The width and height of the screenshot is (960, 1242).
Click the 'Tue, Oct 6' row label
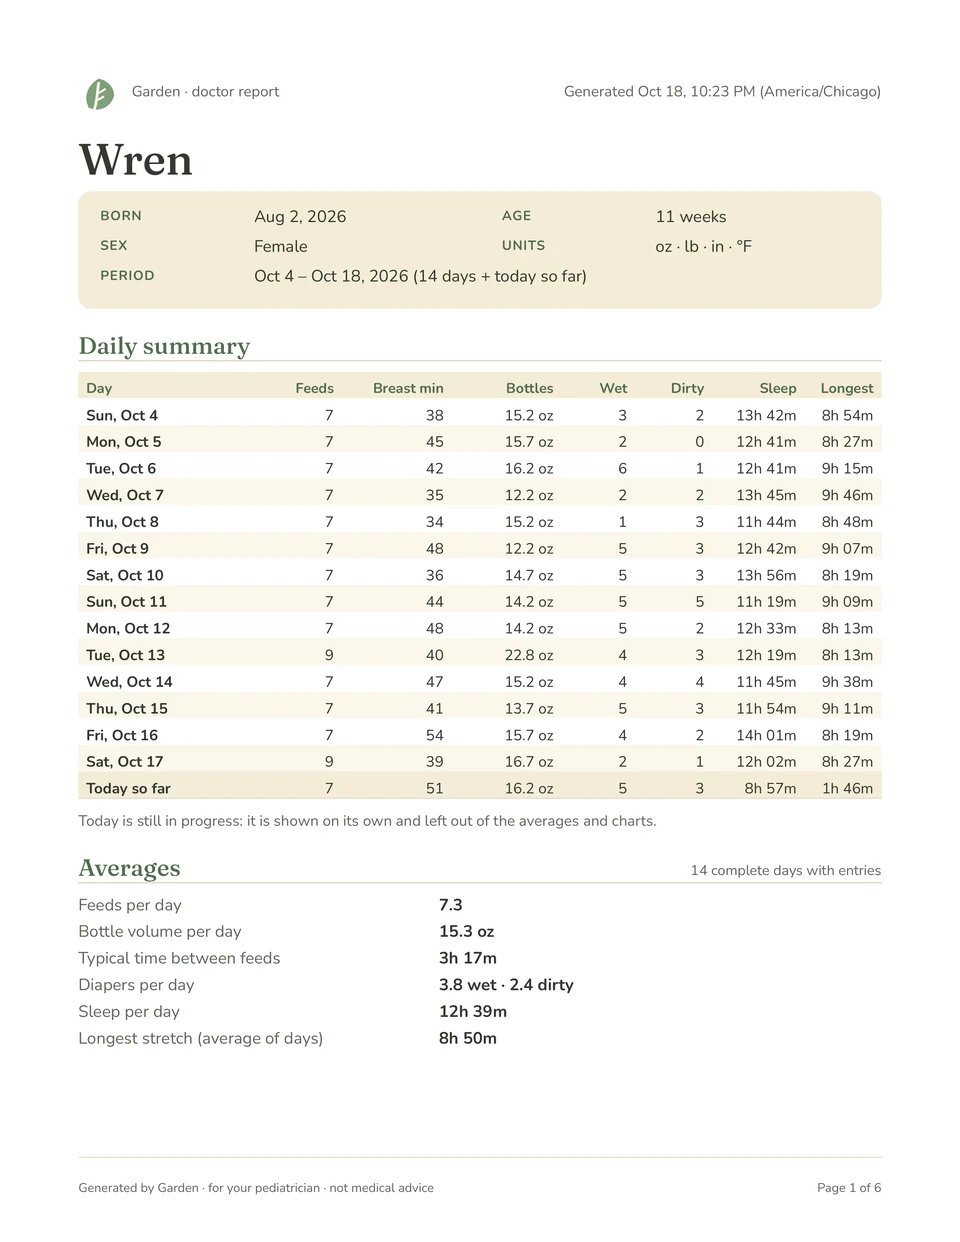(121, 468)
